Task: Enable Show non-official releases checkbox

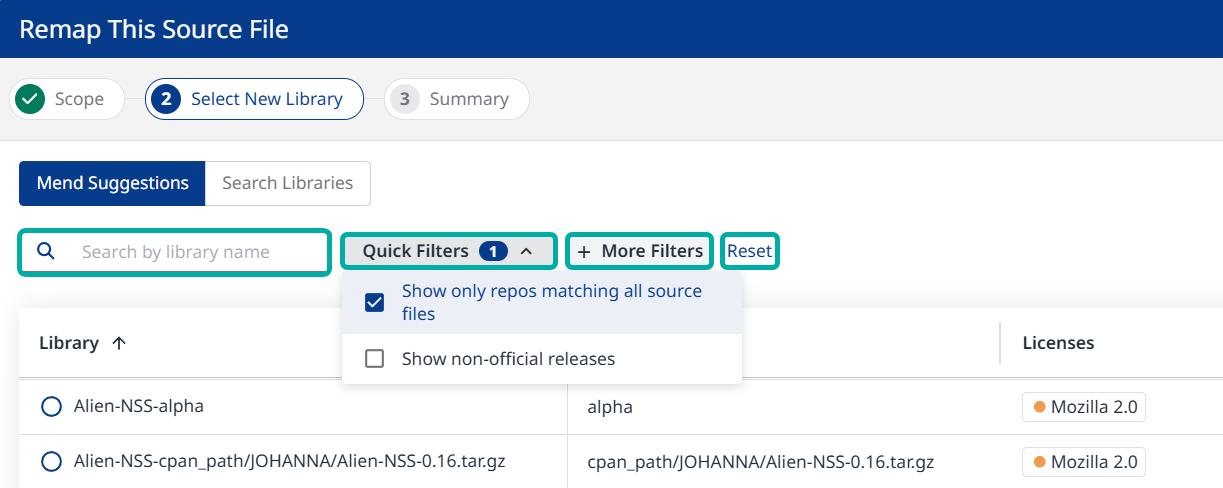Action: tap(375, 358)
